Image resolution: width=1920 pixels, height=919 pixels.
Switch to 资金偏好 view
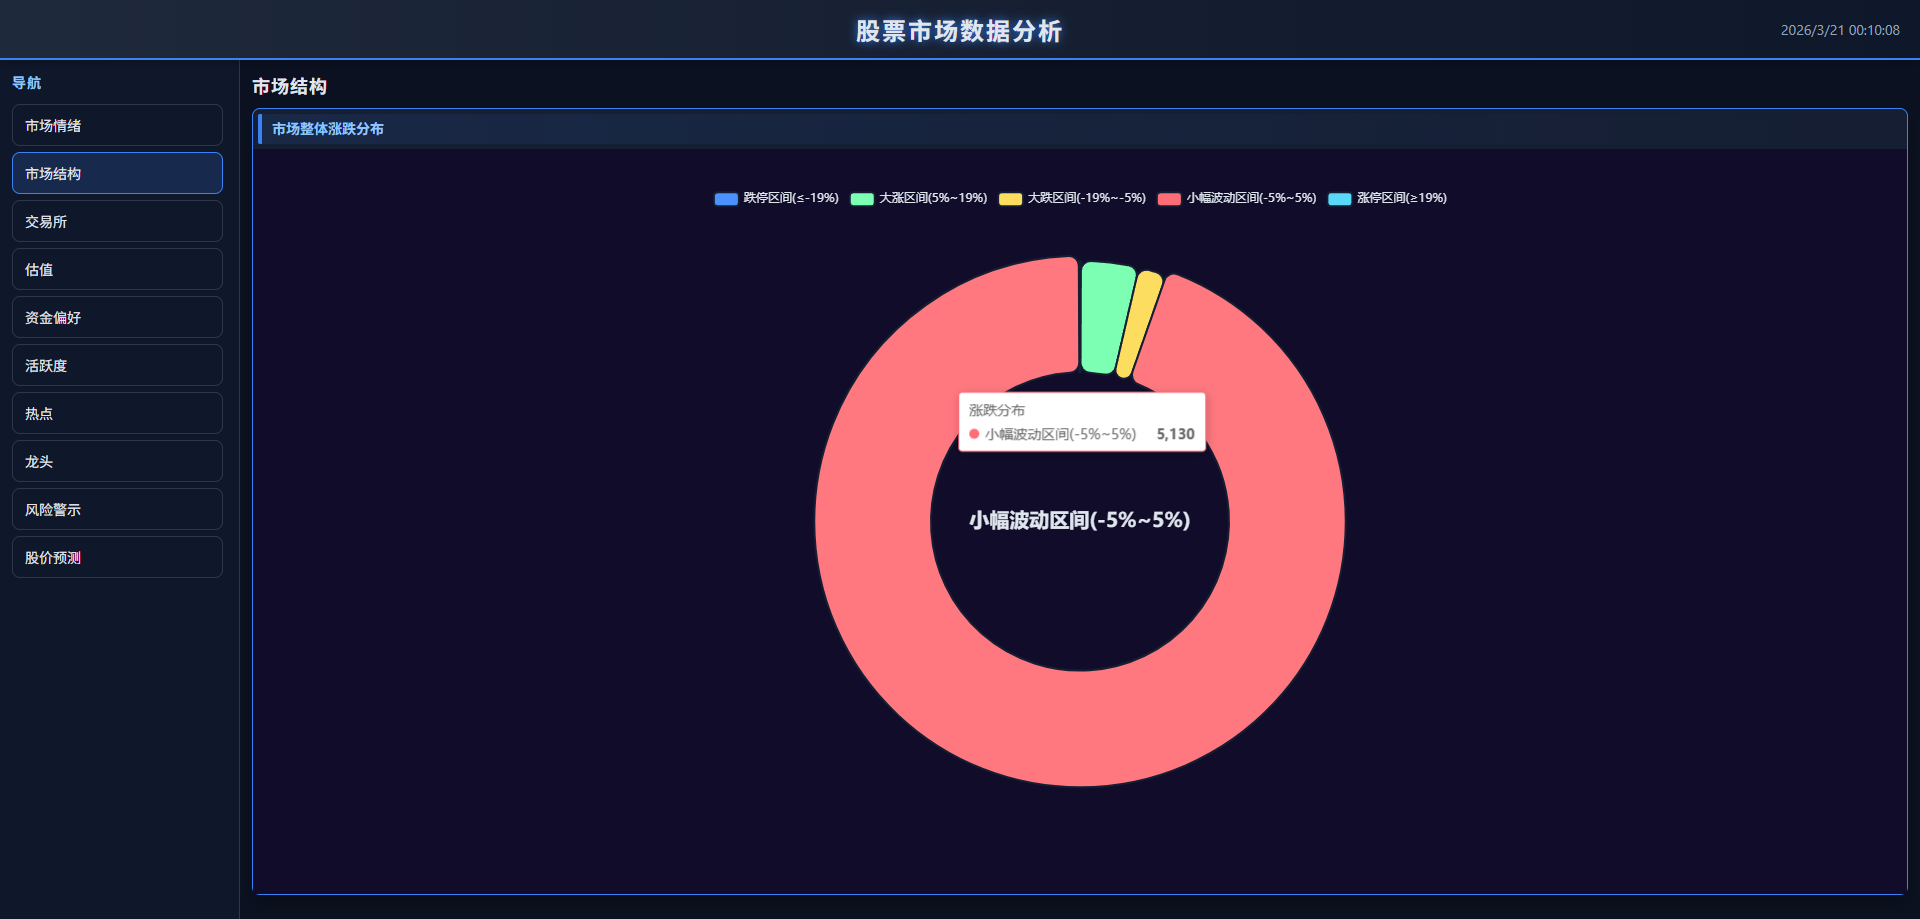[117, 318]
